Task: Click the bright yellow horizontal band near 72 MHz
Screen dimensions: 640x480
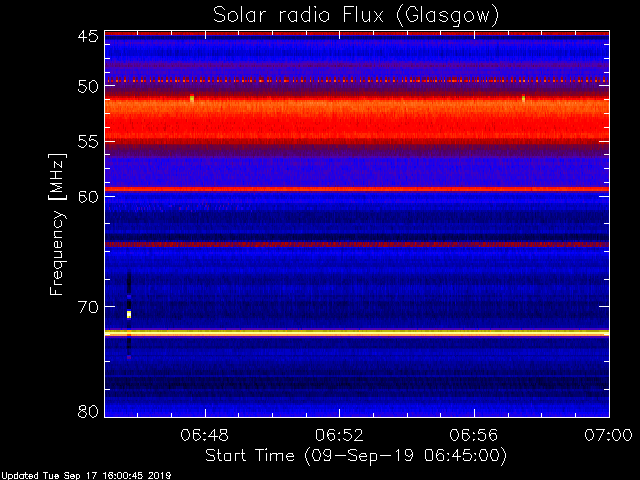Action: 357,333
